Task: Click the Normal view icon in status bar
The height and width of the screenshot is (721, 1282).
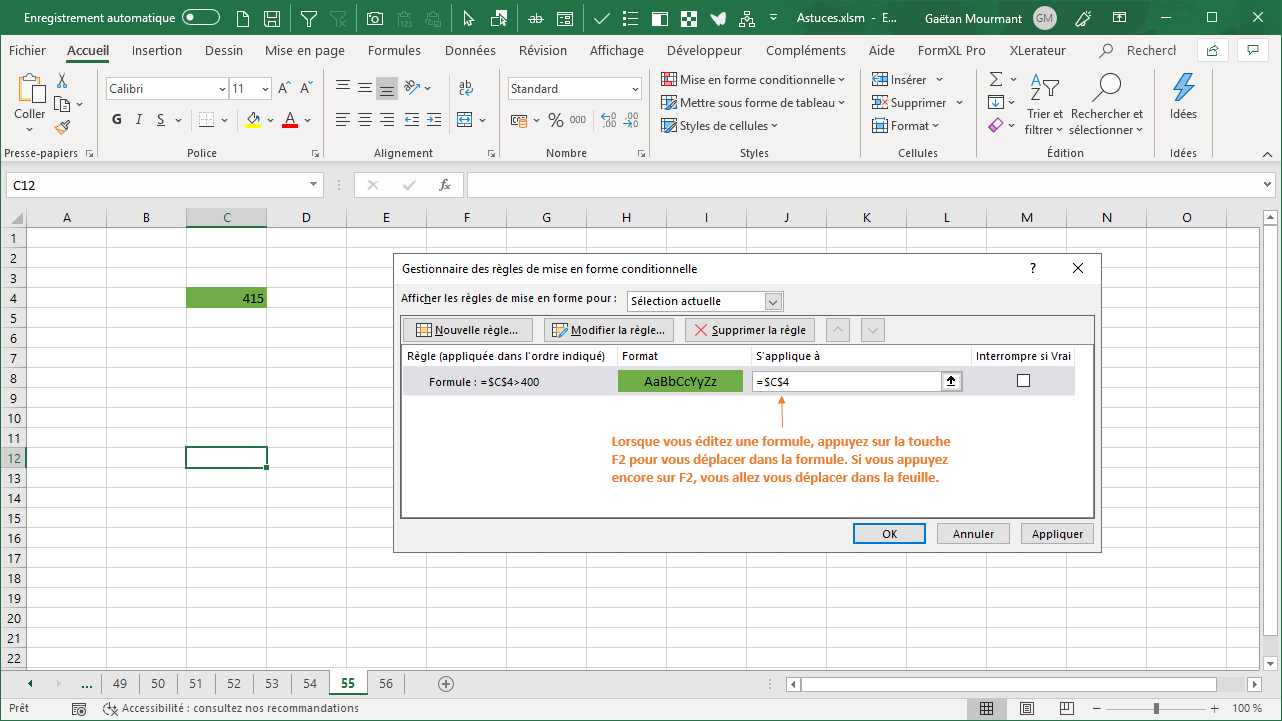Action: [x=986, y=709]
